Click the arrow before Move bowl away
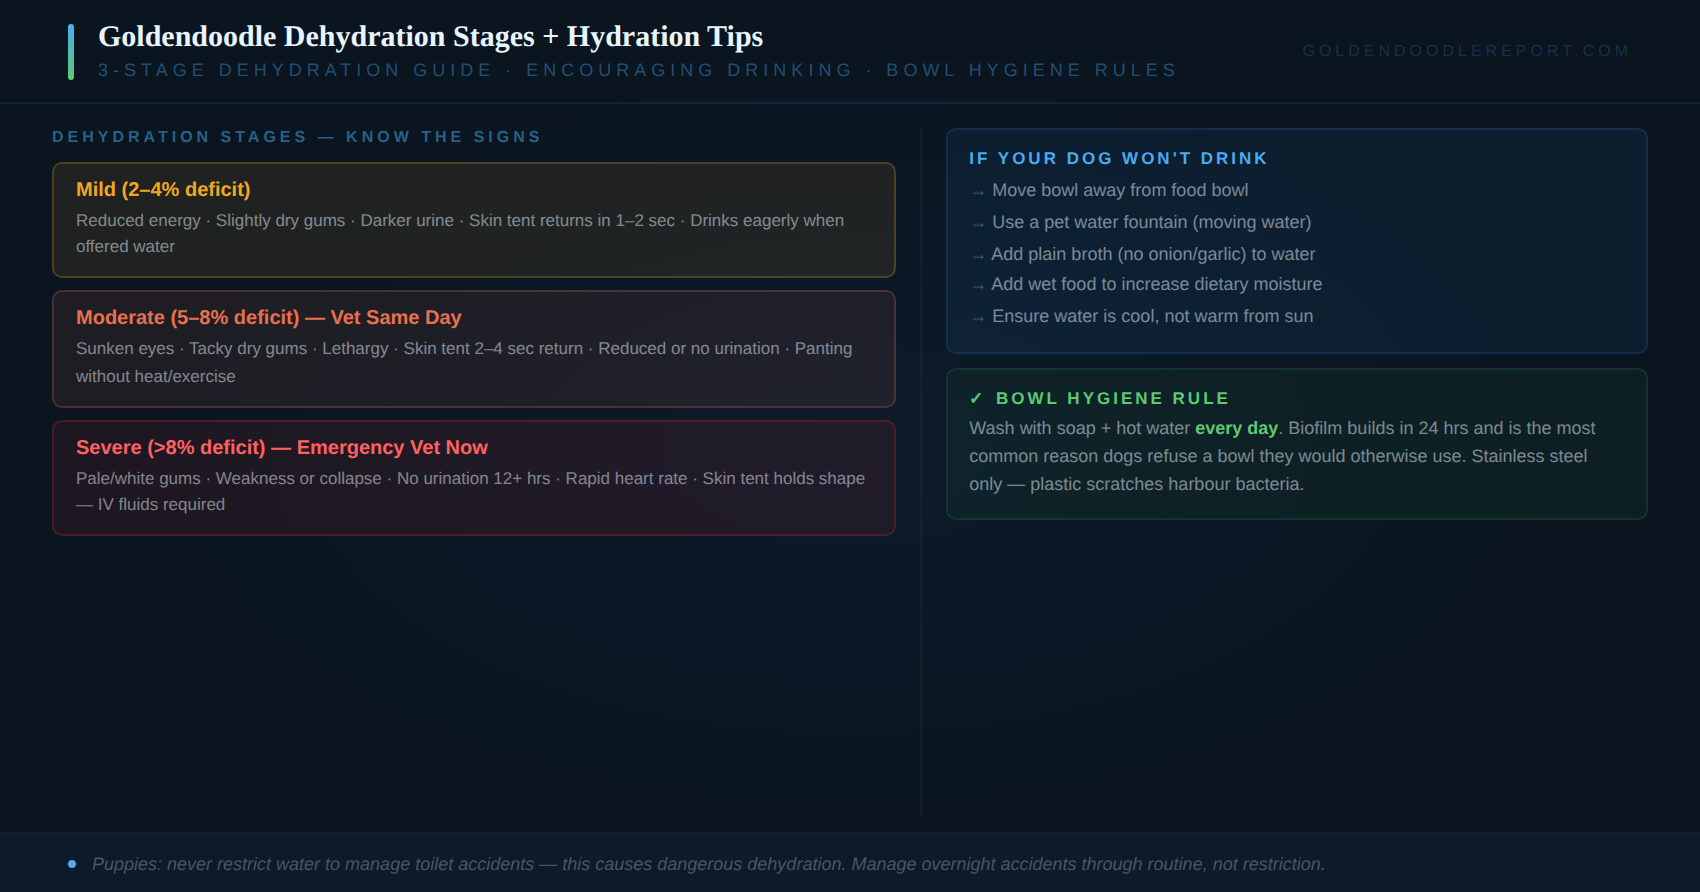Image resolution: width=1700 pixels, height=892 pixels. [x=978, y=192]
